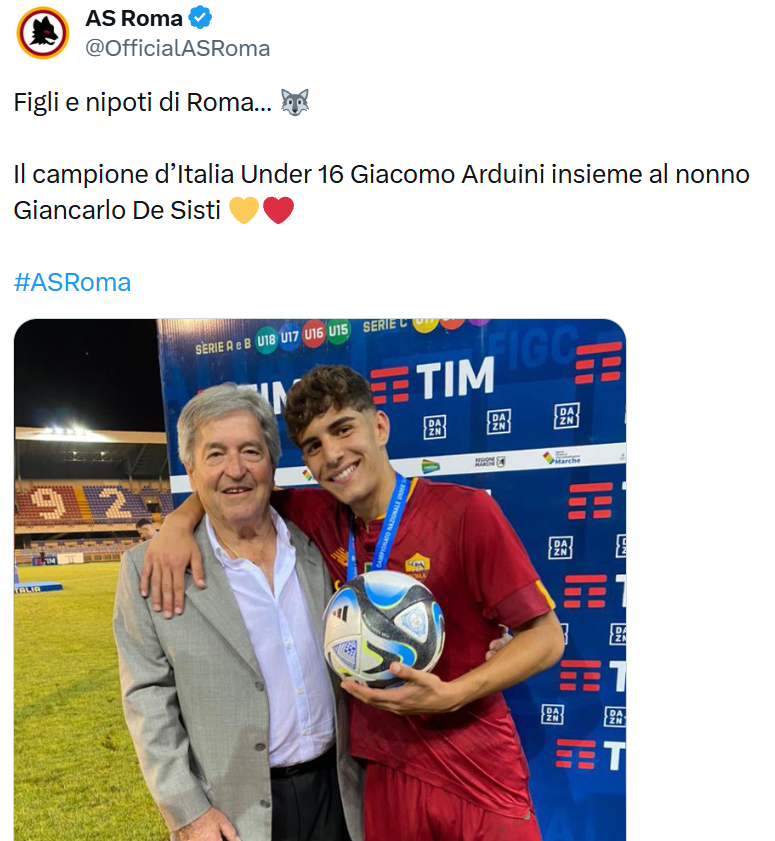Image resolution: width=775 pixels, height=841 pixels.
Task: Click the yellow U17 badge on the banner
Action: coord(290,336)
